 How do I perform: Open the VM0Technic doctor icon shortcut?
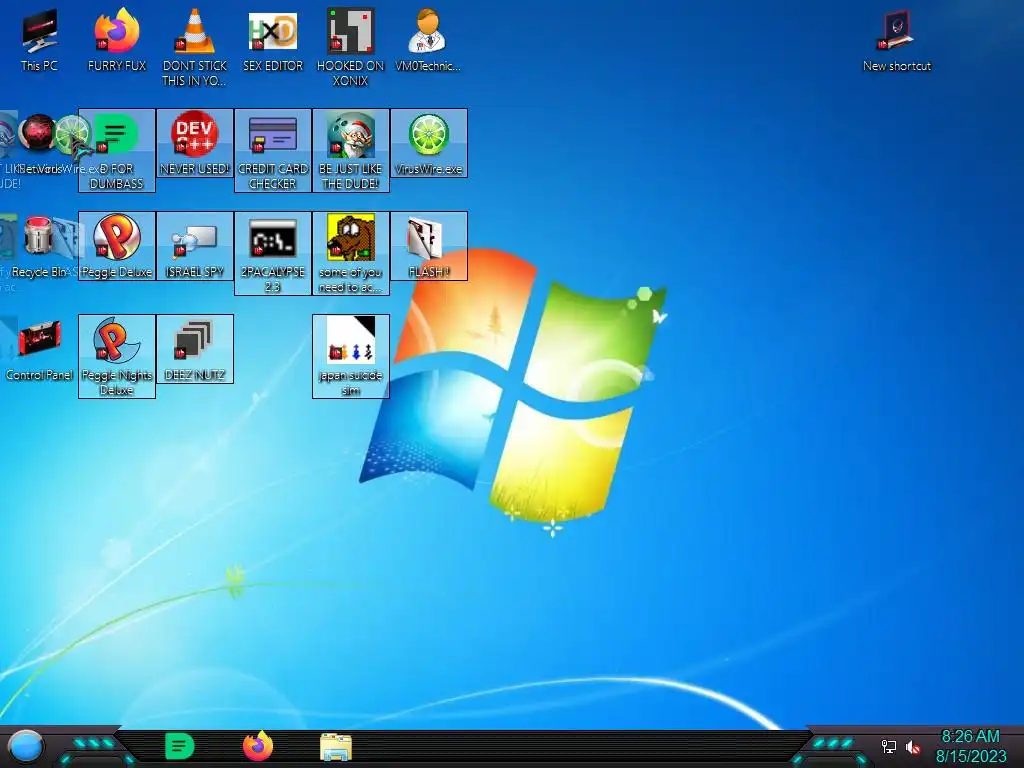pyautogui.click(x=428, y=40)
